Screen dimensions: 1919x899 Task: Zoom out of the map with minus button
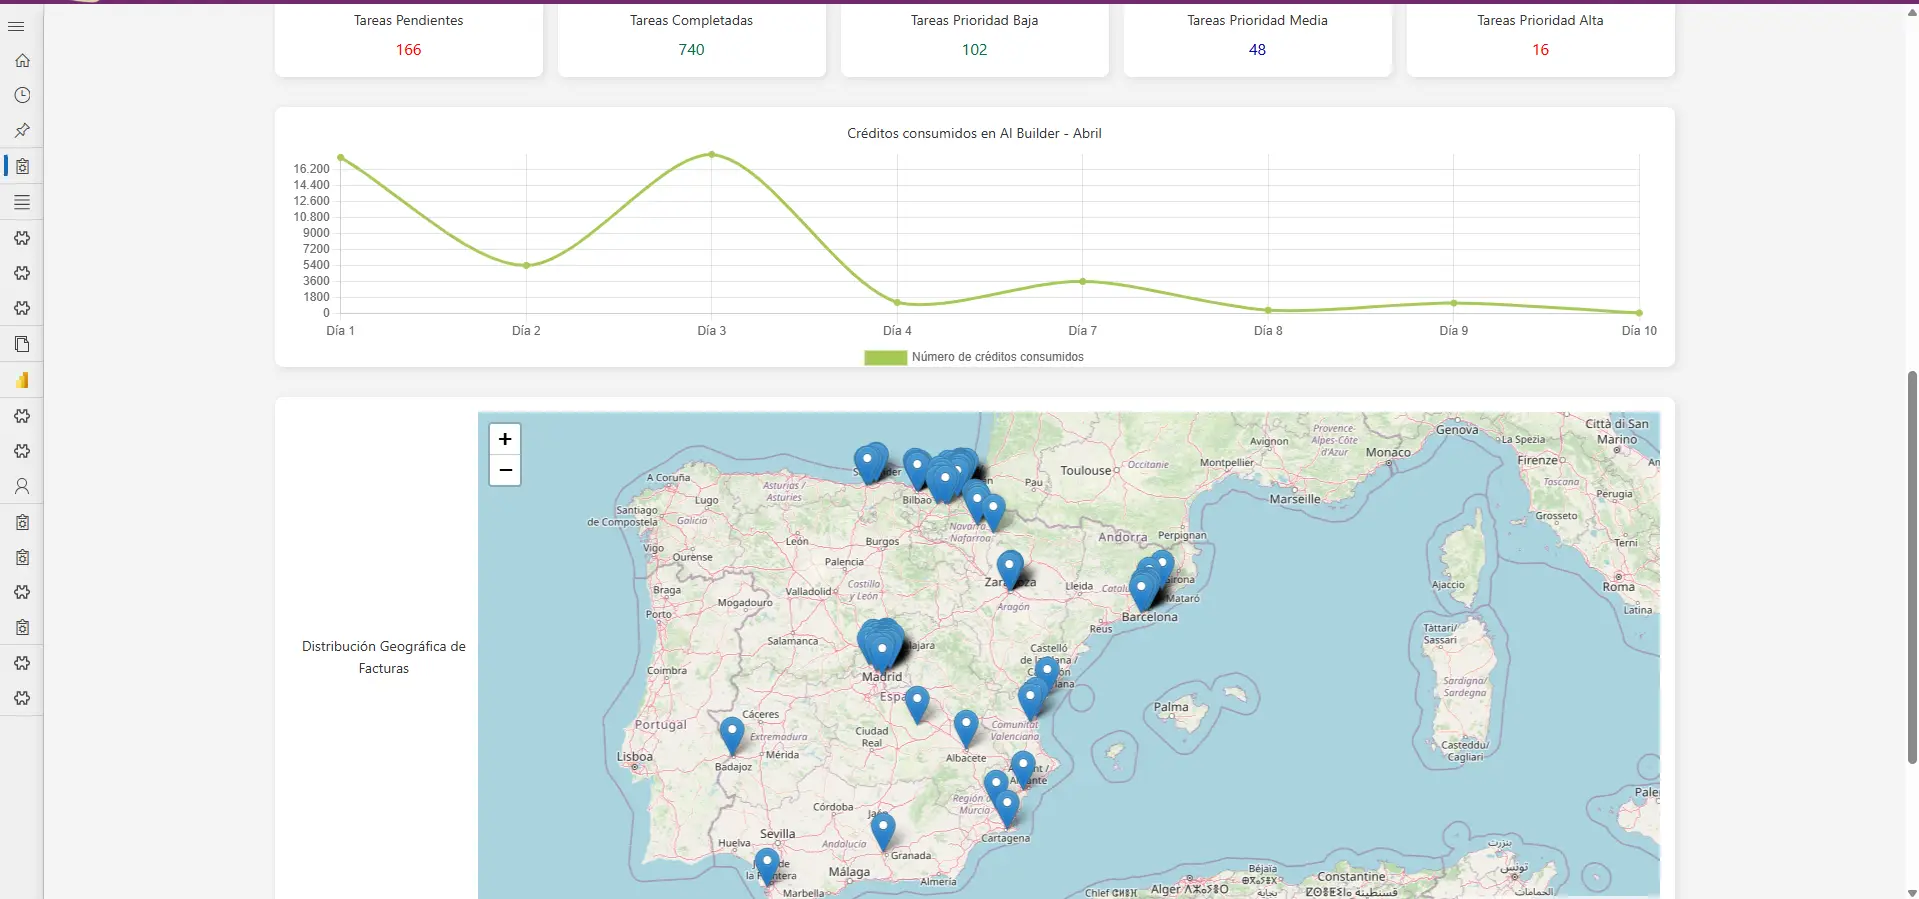pos(505,470)
